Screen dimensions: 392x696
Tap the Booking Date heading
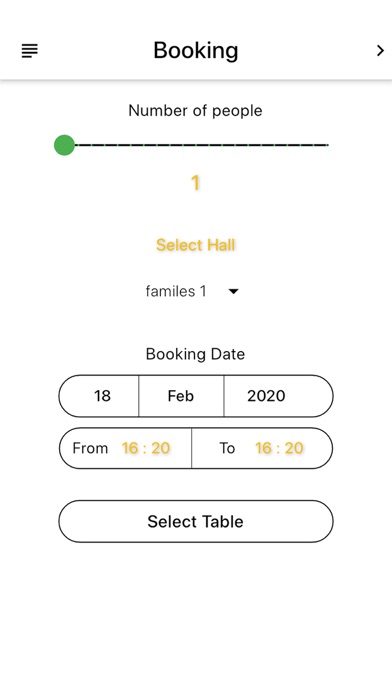tap(195, 354)
